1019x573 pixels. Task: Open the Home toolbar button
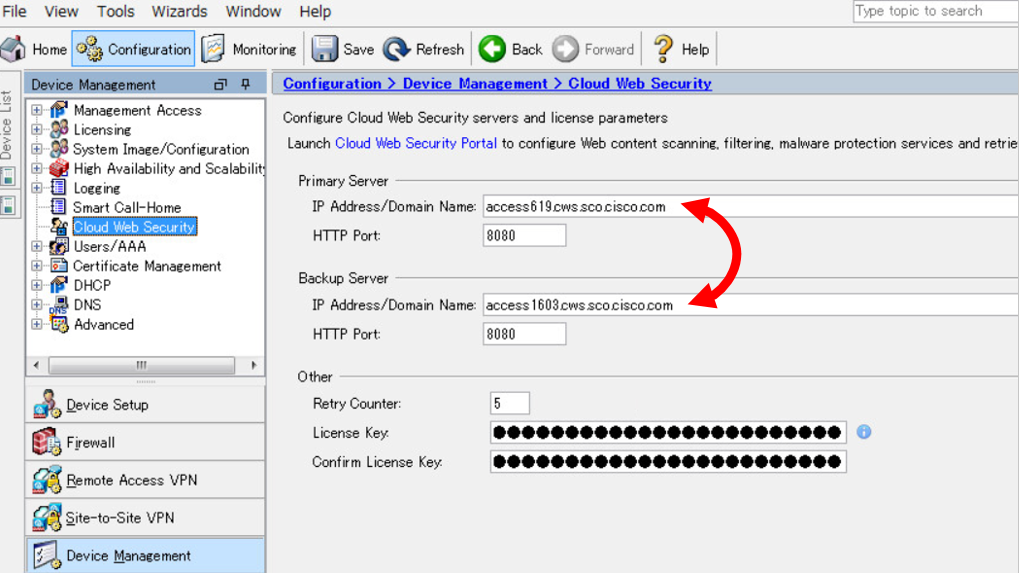pyautogui.click(x=34, y=49)
